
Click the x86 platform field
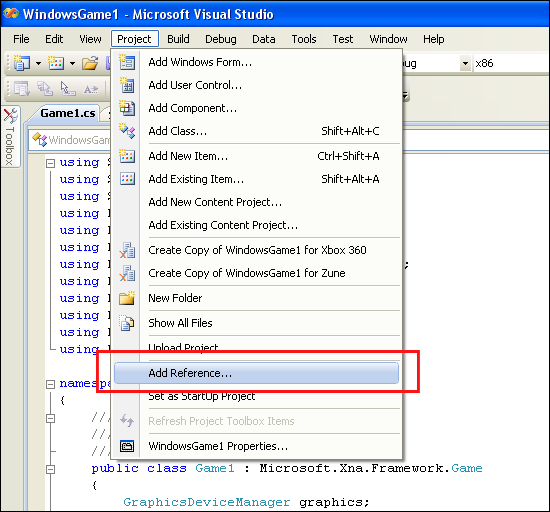(510, 63)
